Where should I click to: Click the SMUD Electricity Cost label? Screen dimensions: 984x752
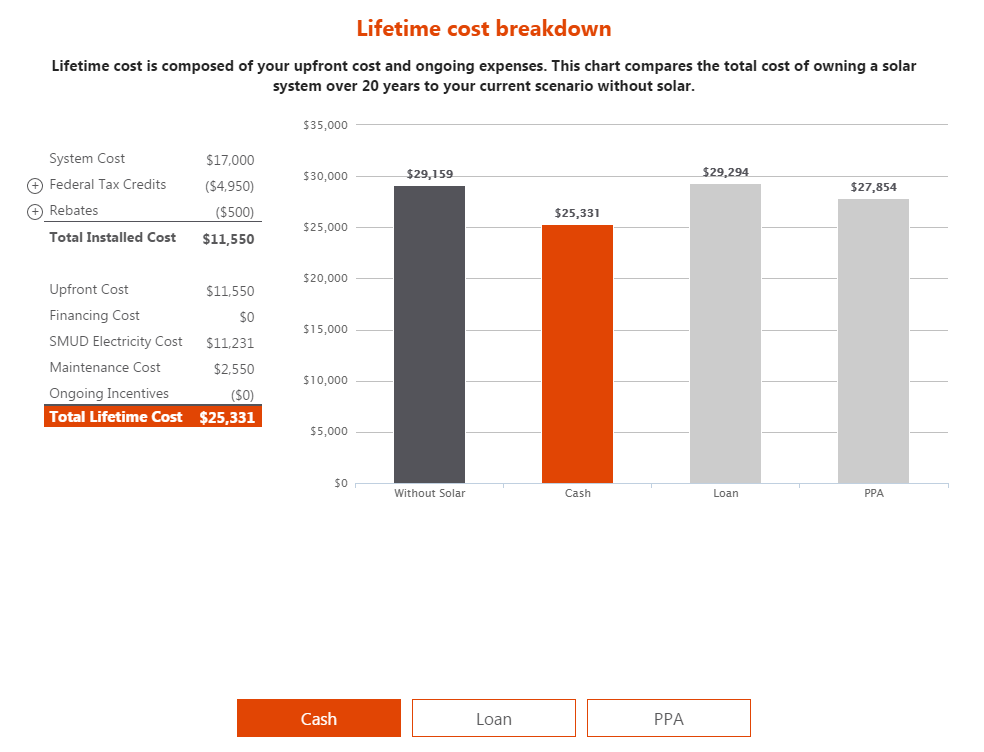(116, 342)
